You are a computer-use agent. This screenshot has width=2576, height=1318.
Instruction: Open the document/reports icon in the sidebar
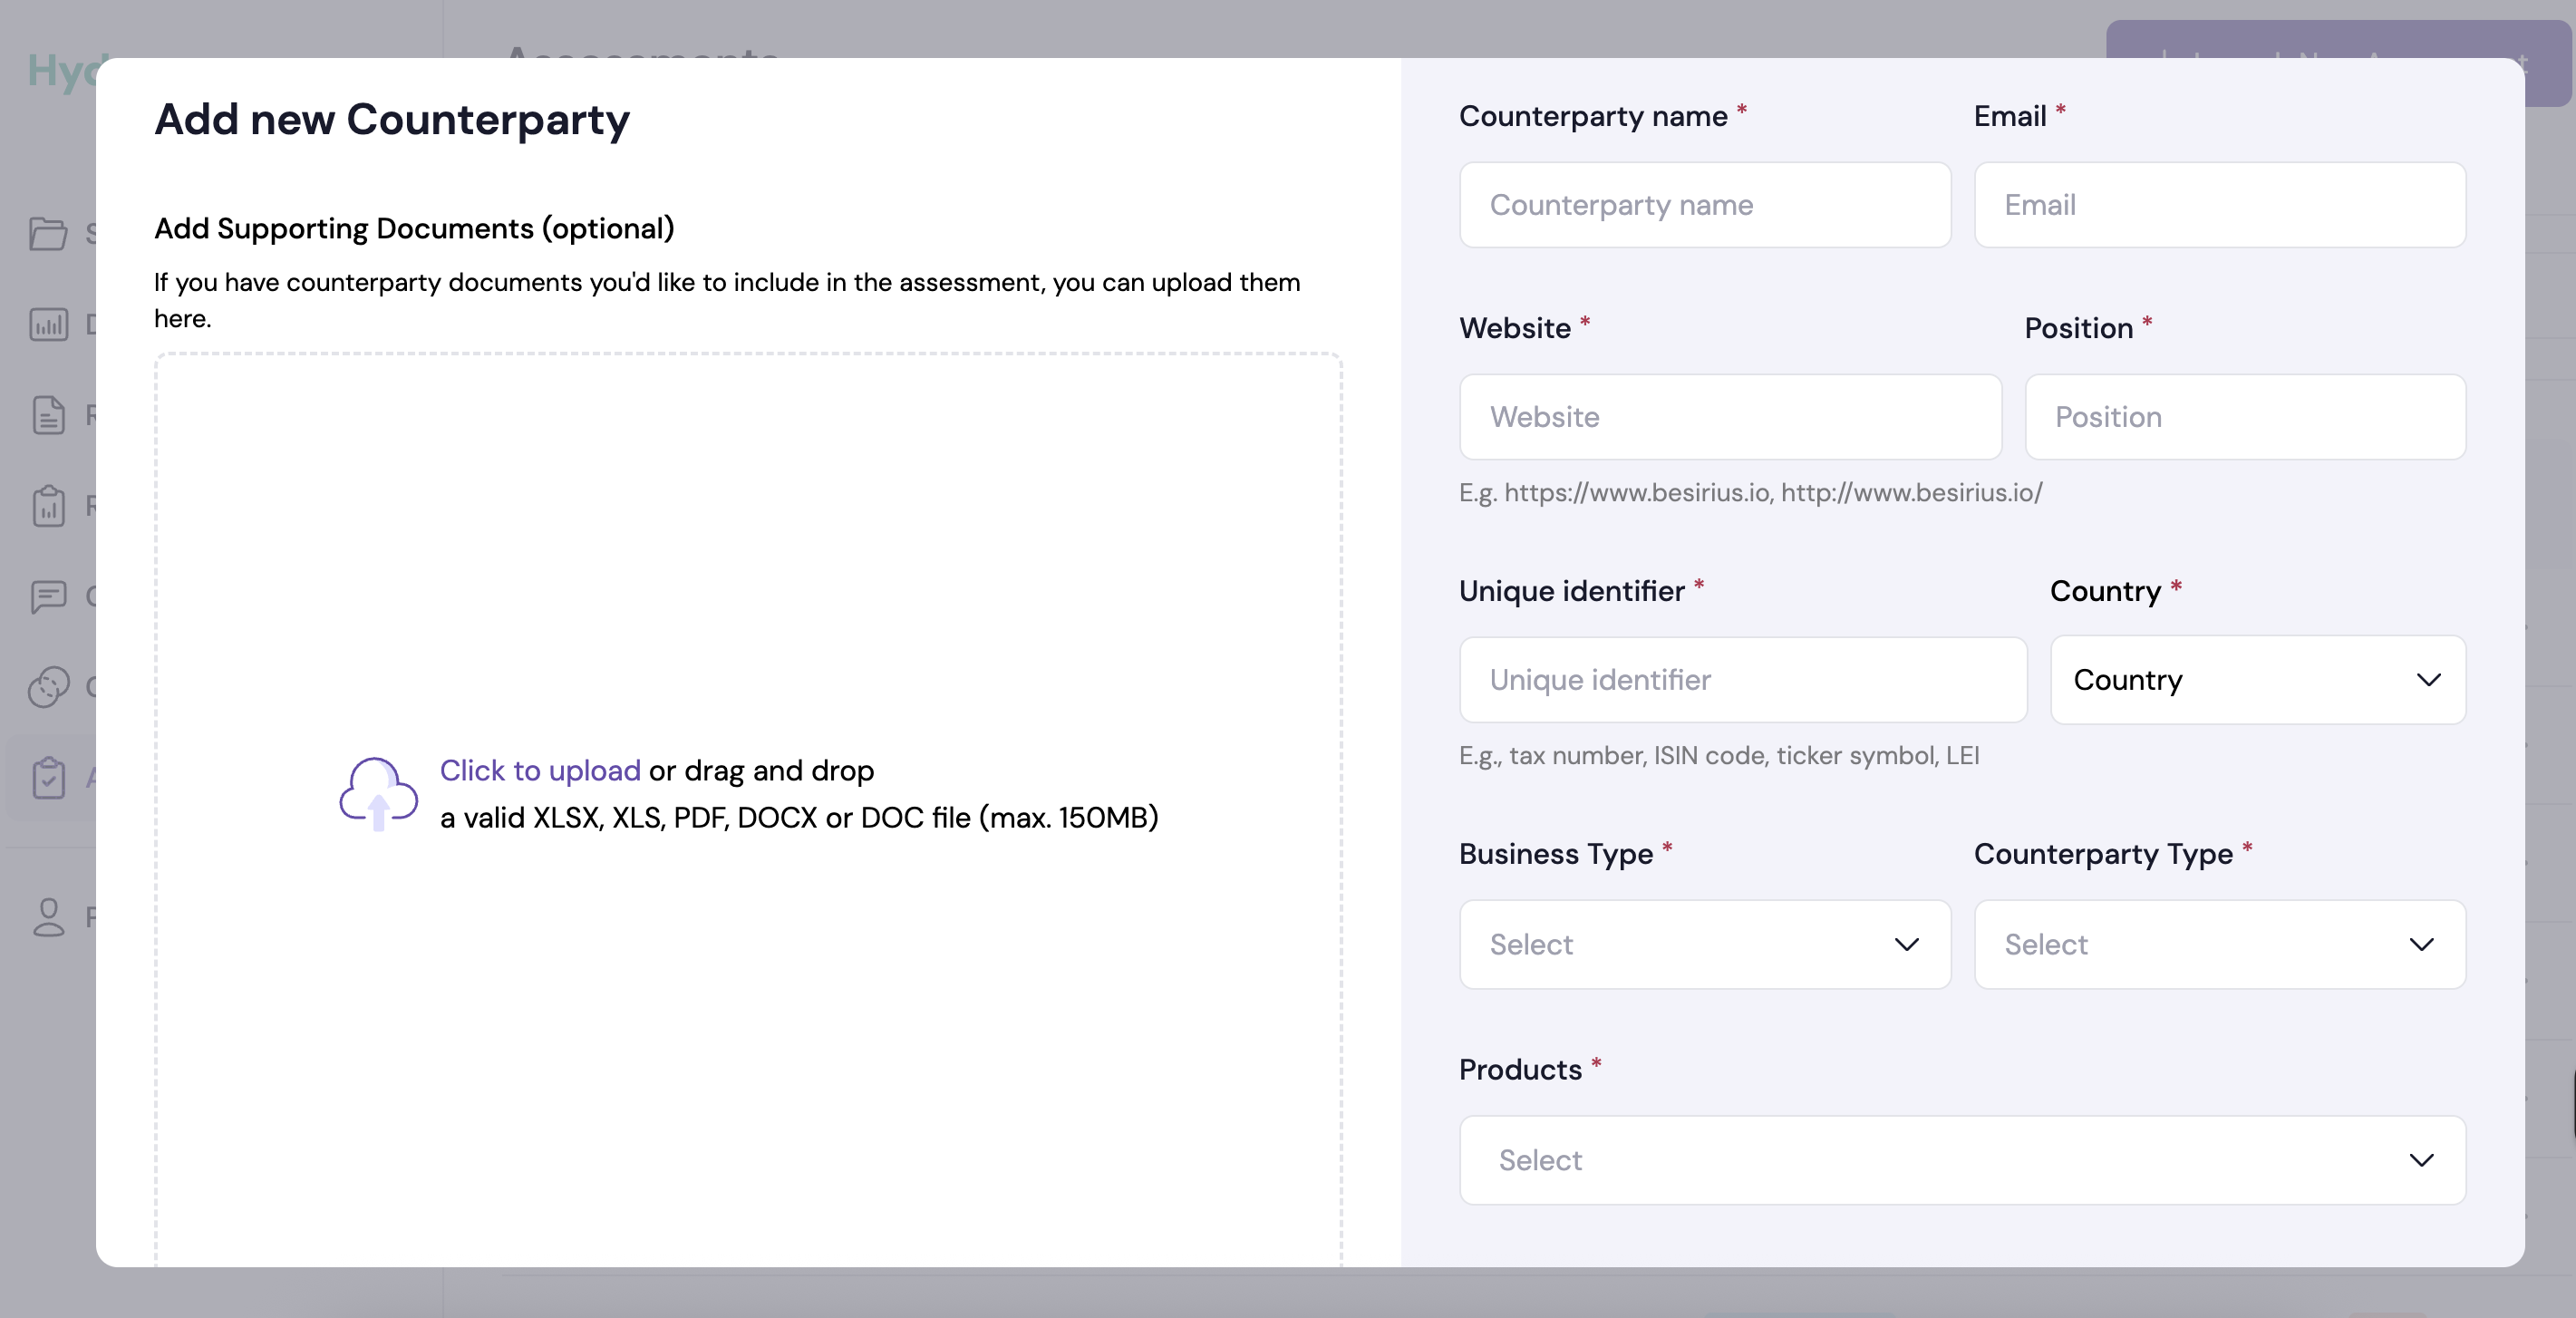51,415
